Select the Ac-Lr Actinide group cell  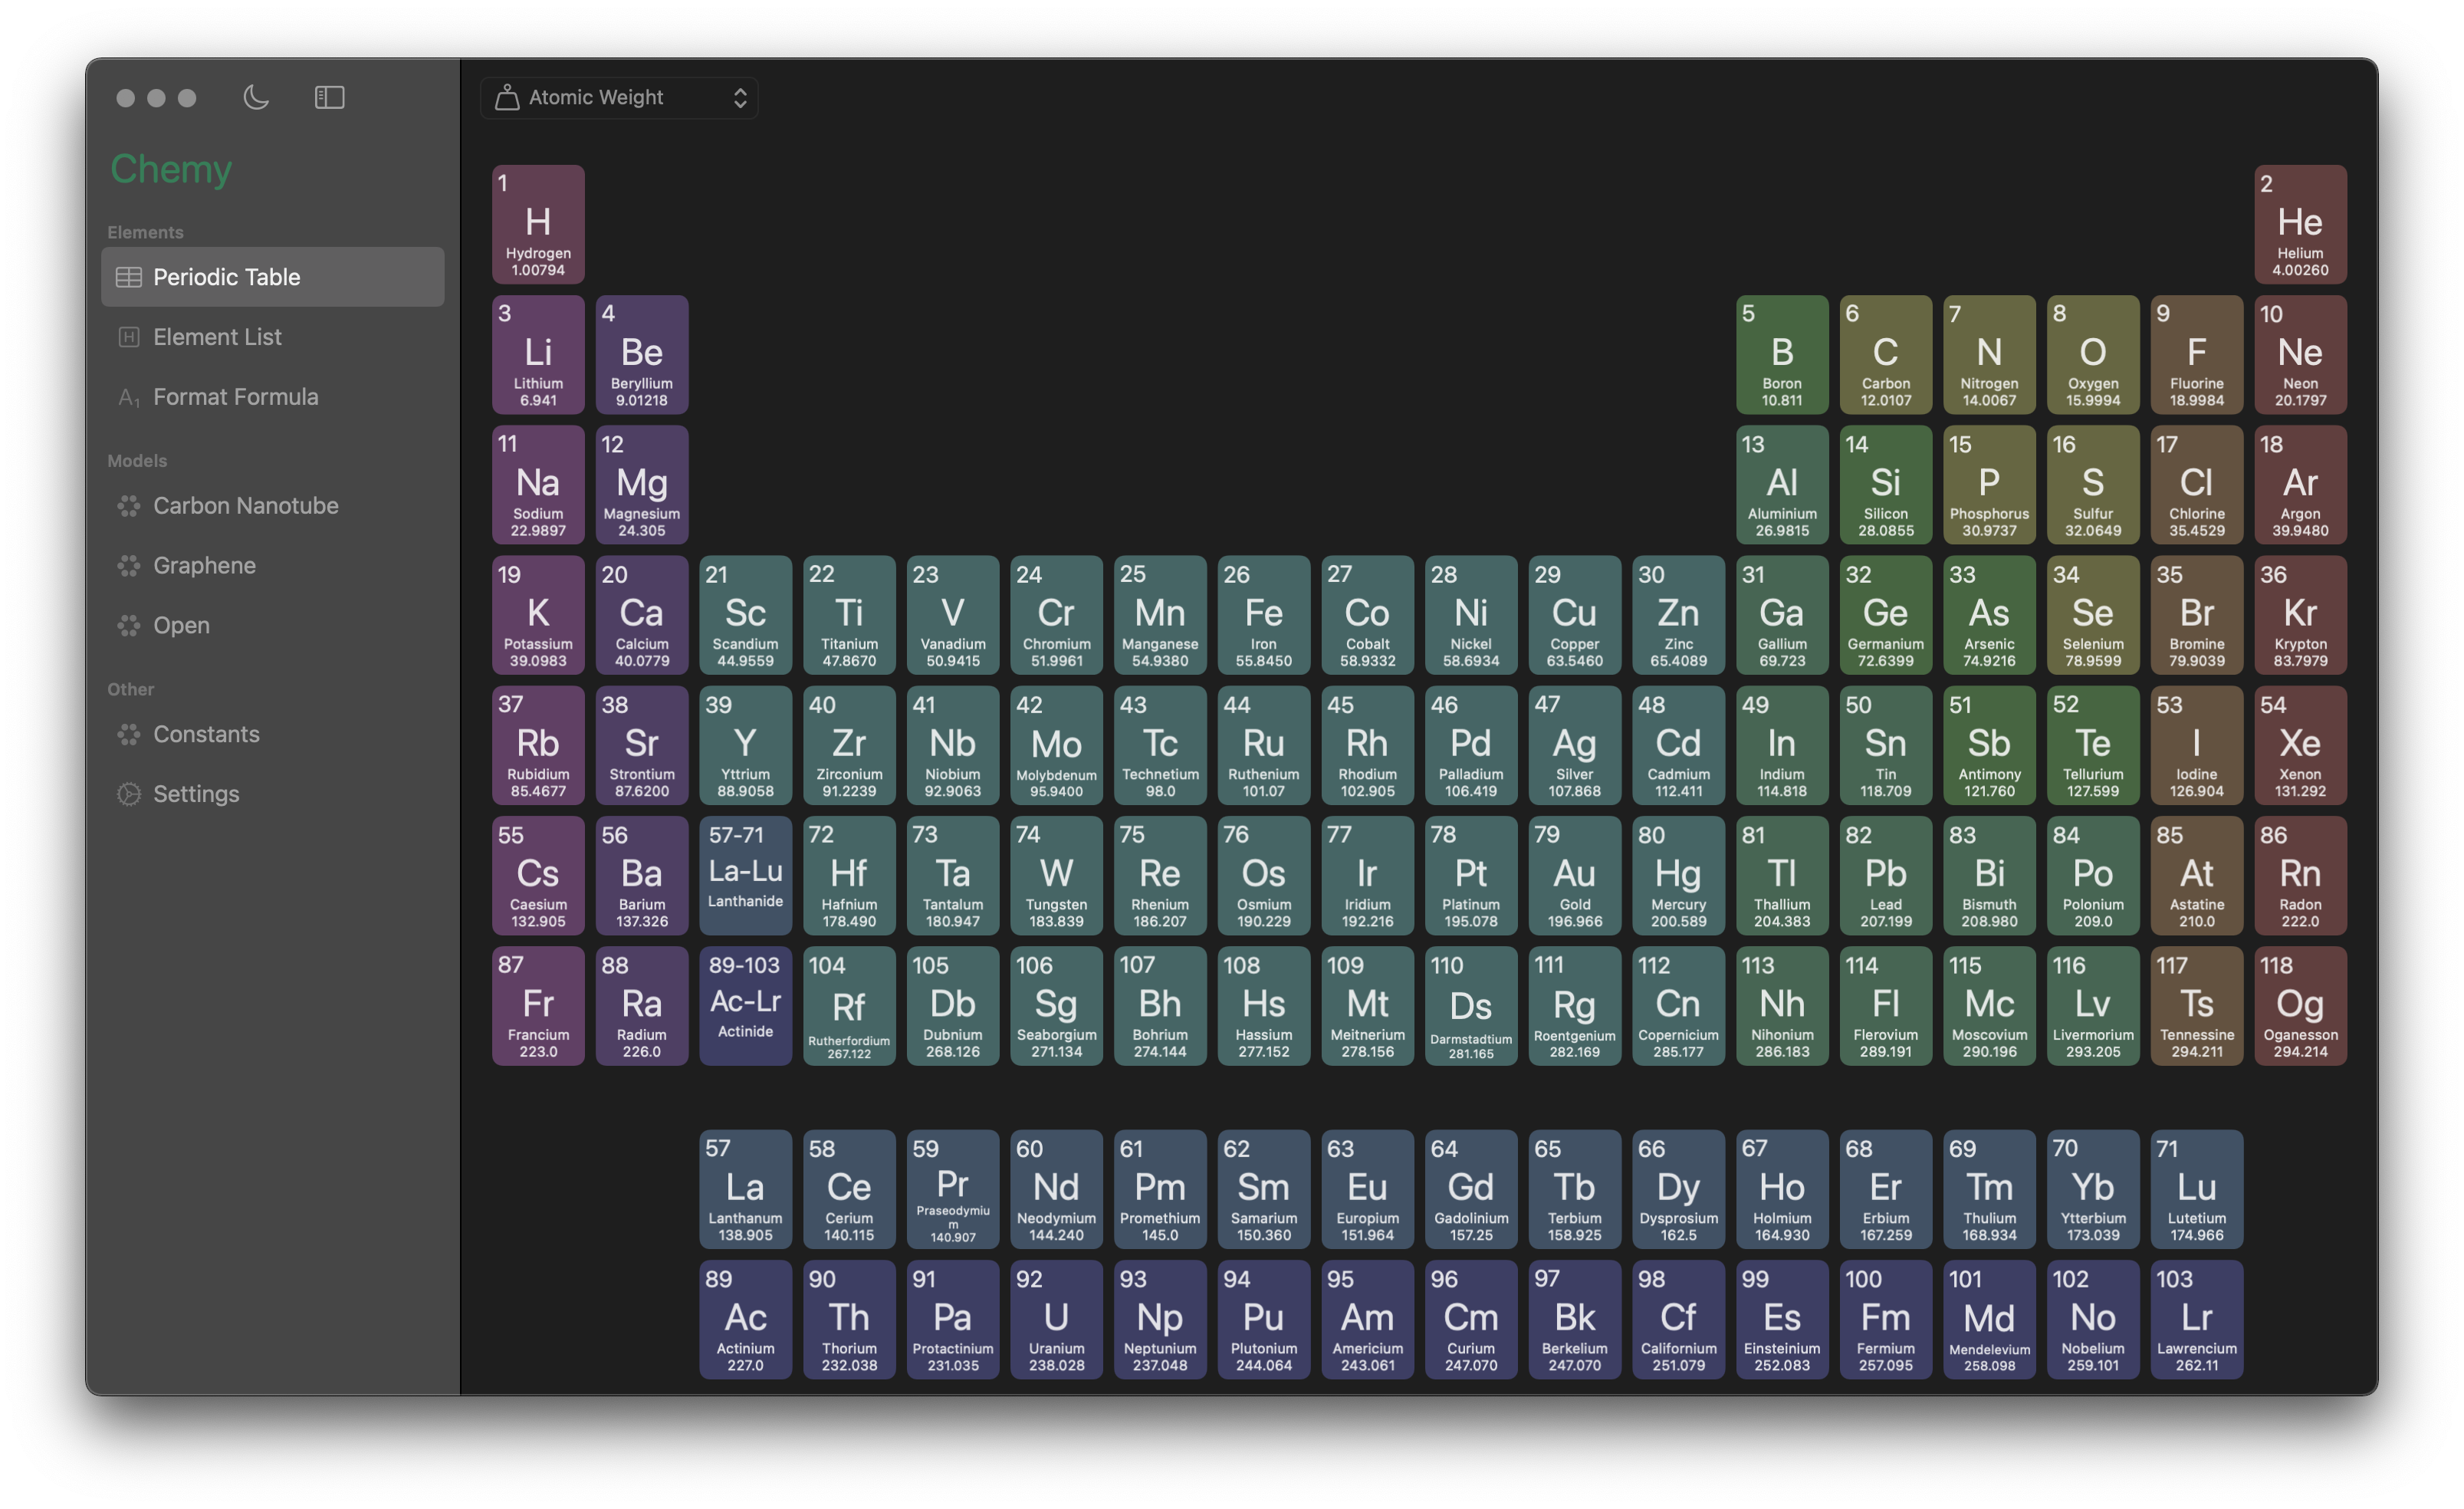(x=745, y=1005)
